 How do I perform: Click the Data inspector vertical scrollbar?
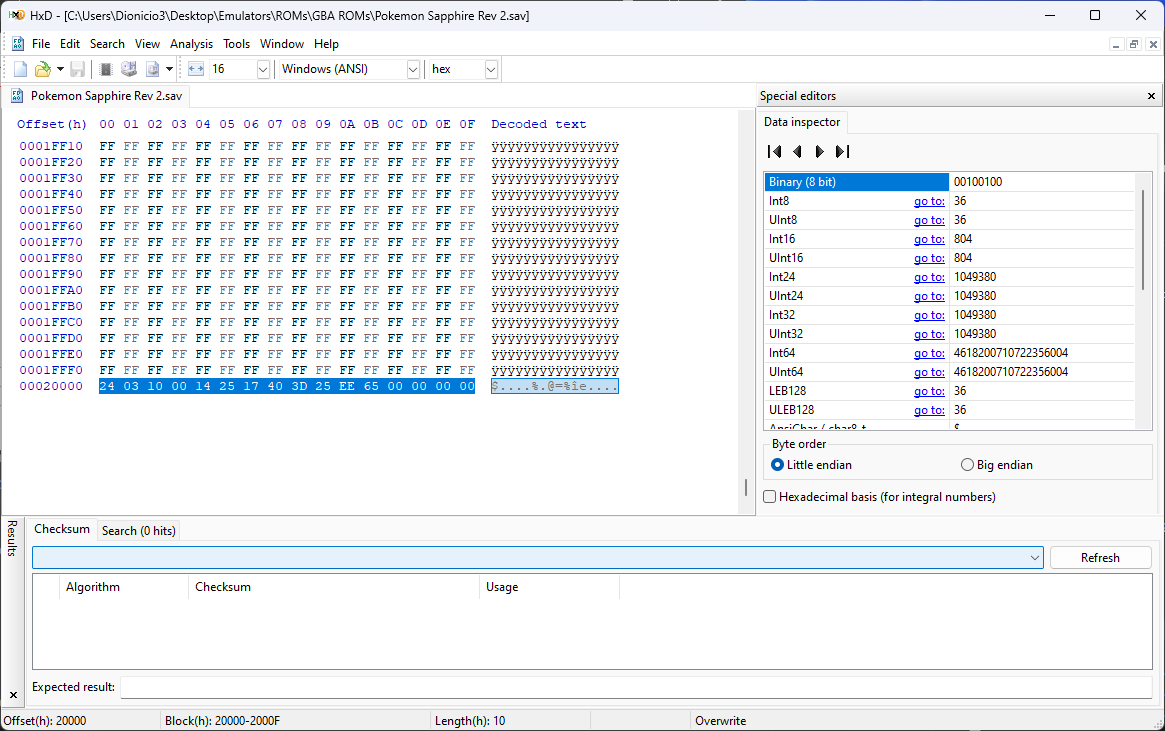1143,239
